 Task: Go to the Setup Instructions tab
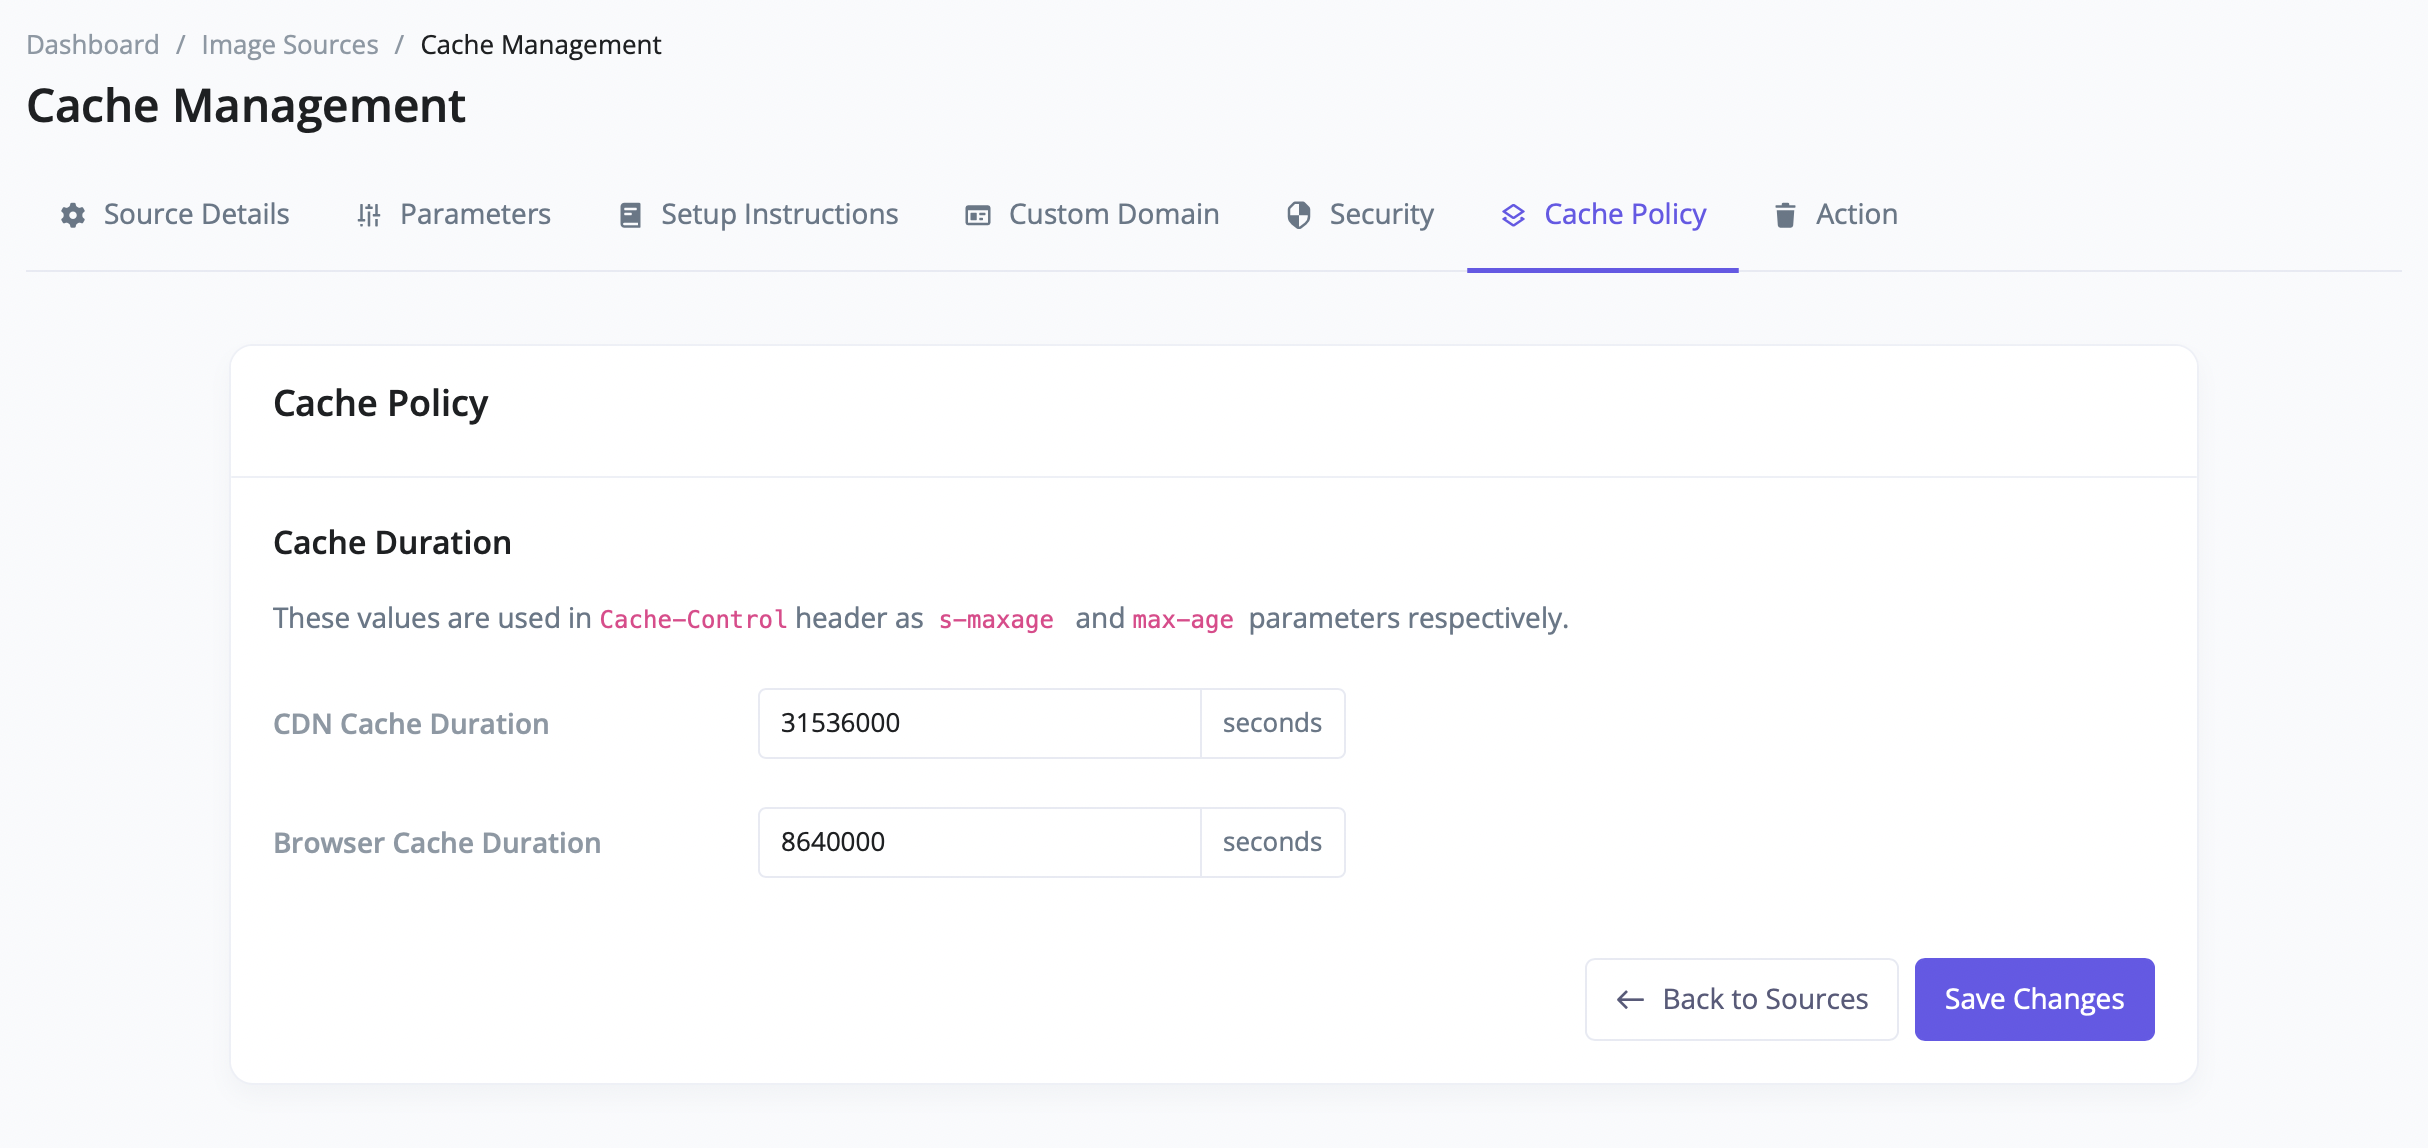[x=779, y=215]
